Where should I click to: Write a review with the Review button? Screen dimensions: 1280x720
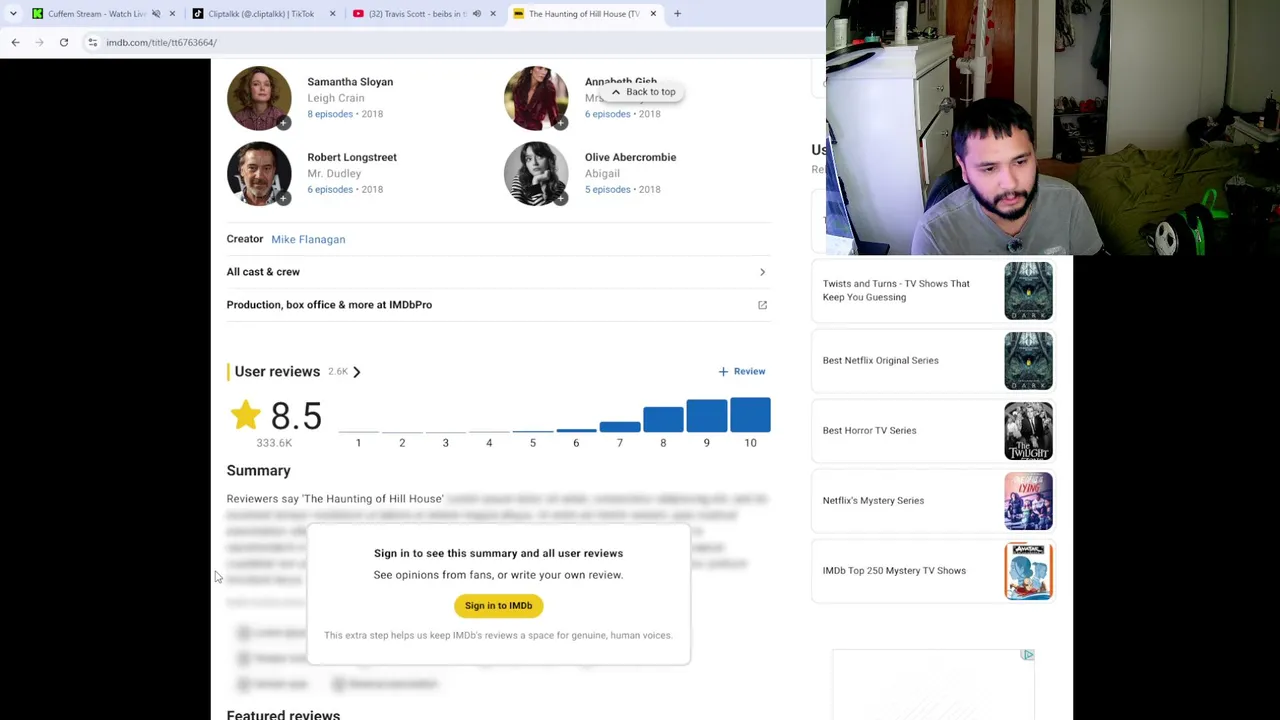click(742, 371)
